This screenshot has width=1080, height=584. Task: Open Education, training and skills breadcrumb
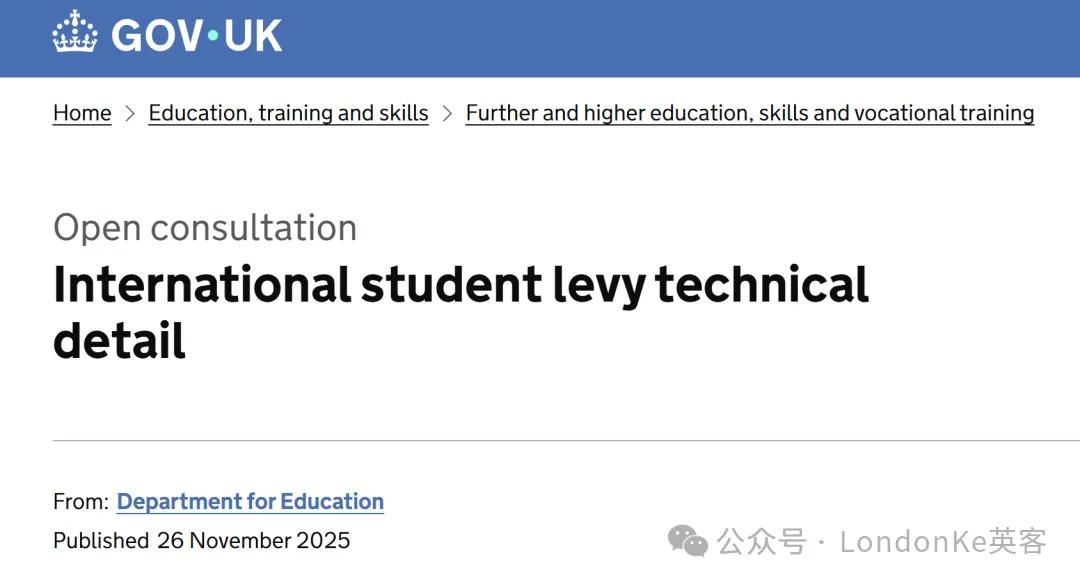(x=288, y=113)
